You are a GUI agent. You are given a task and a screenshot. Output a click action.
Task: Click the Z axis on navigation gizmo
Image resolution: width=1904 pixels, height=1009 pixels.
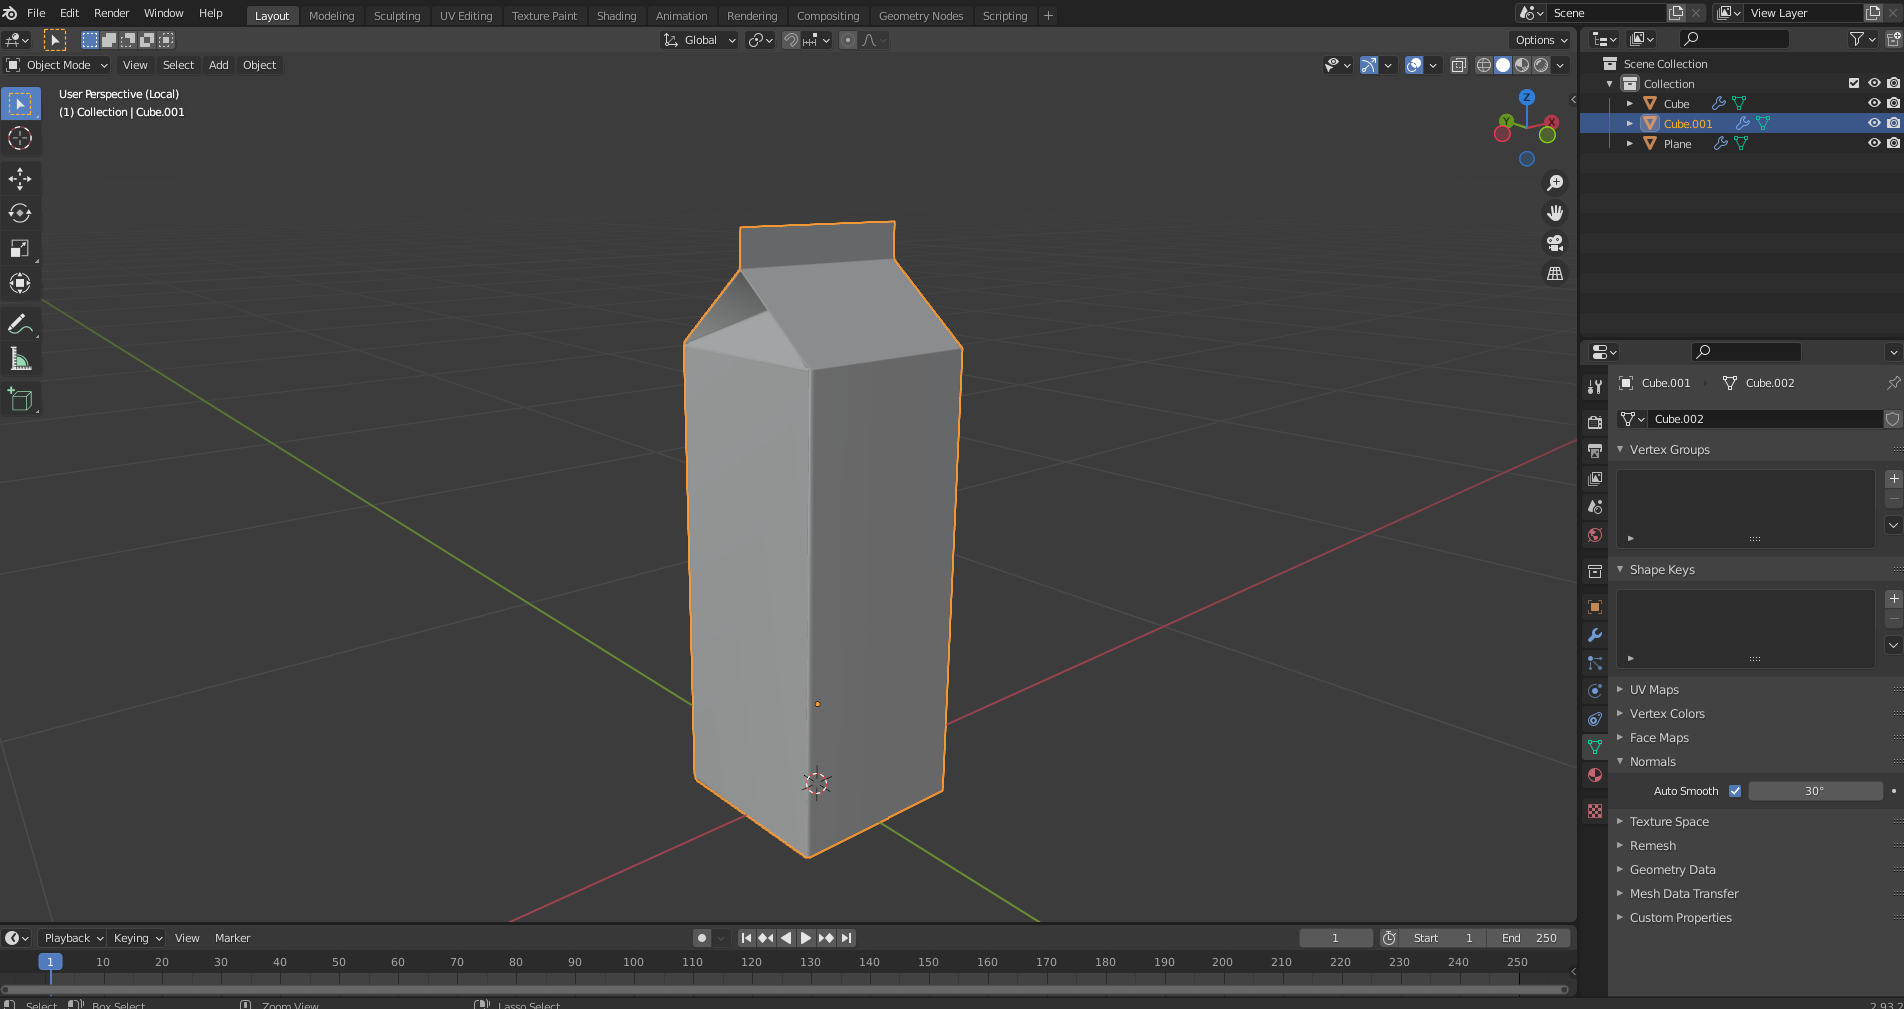pos(1527,97)
